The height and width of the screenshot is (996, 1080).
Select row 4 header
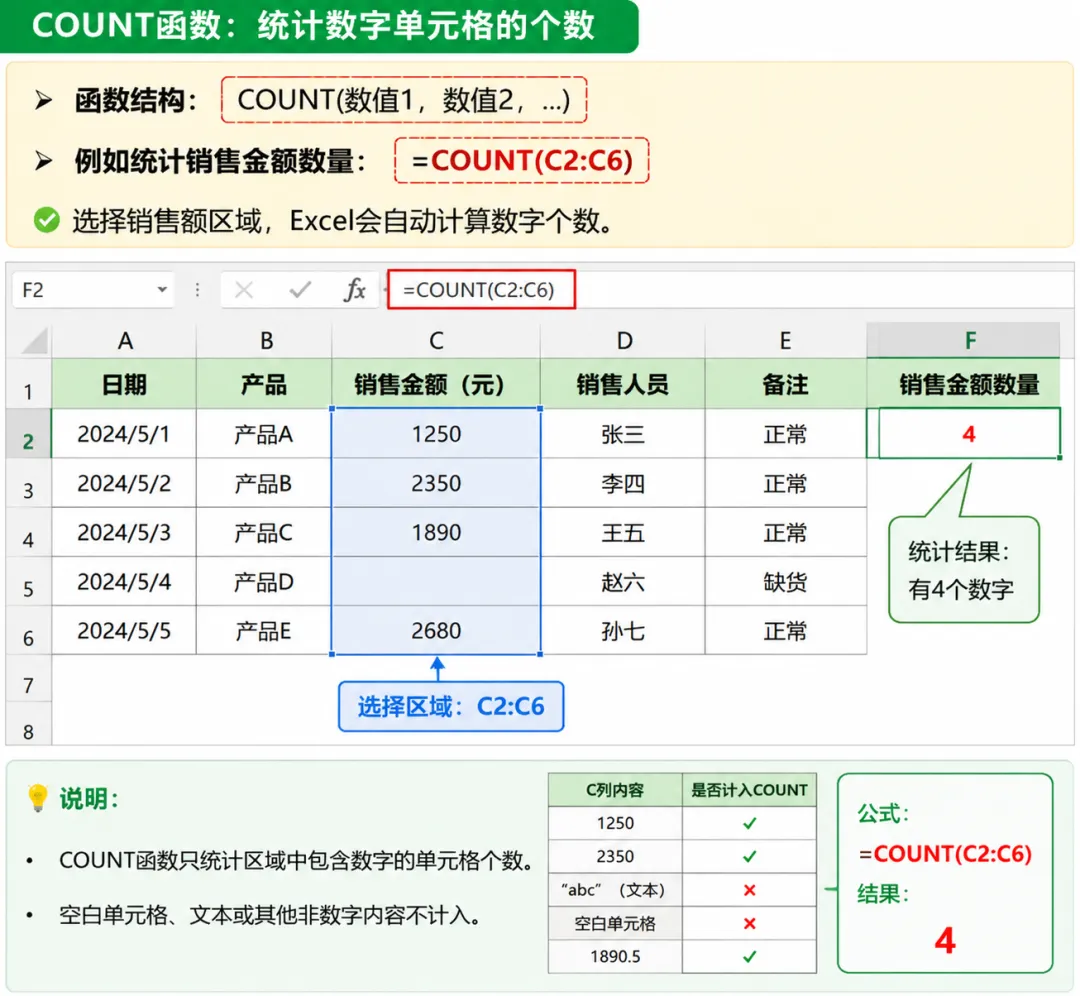(28, 532)
